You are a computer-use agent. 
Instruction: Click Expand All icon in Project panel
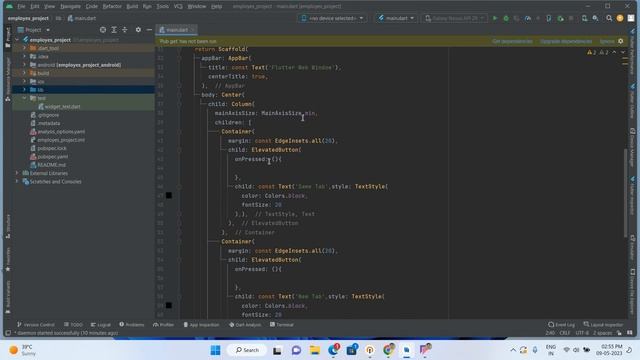[x=114, y=30]
